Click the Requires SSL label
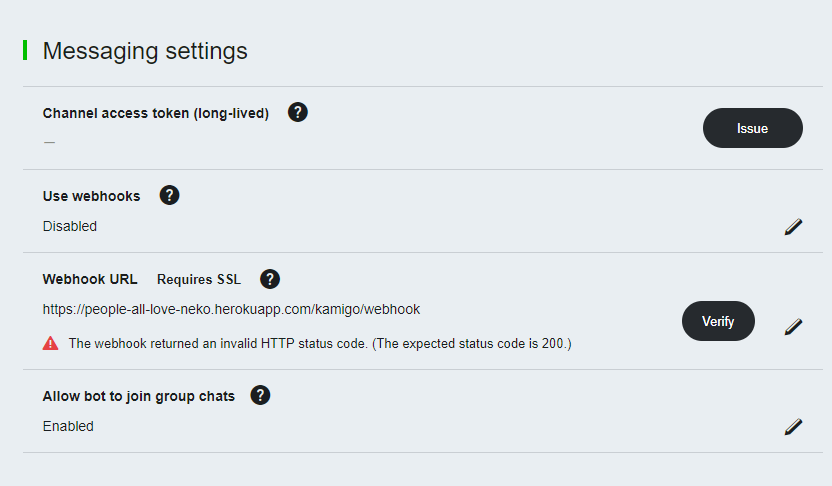 pyautogui.click(x=199, y=279)
